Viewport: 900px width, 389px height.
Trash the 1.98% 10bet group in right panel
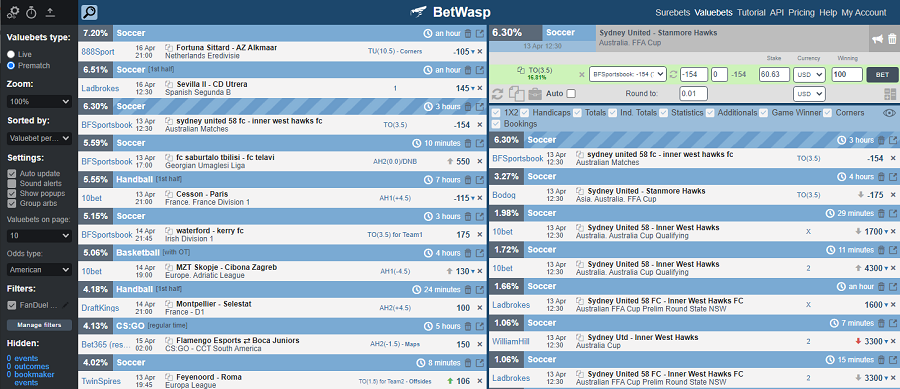(881, 213)
